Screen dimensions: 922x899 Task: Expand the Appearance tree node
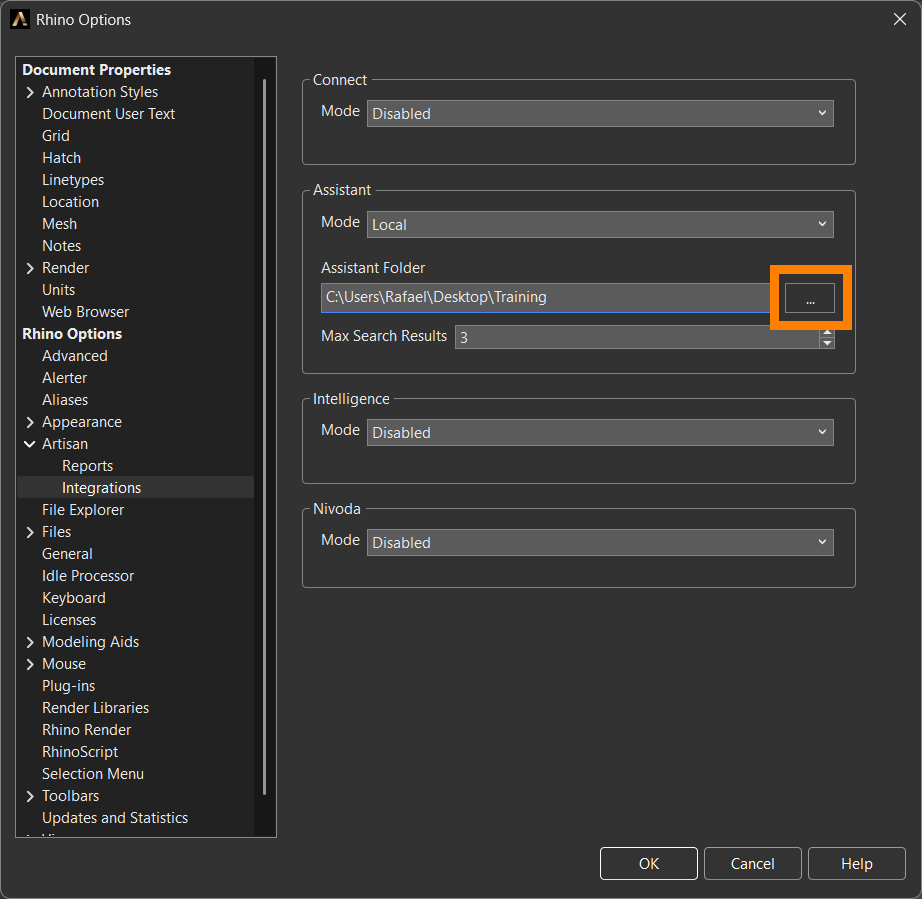[x=30, y=422]
